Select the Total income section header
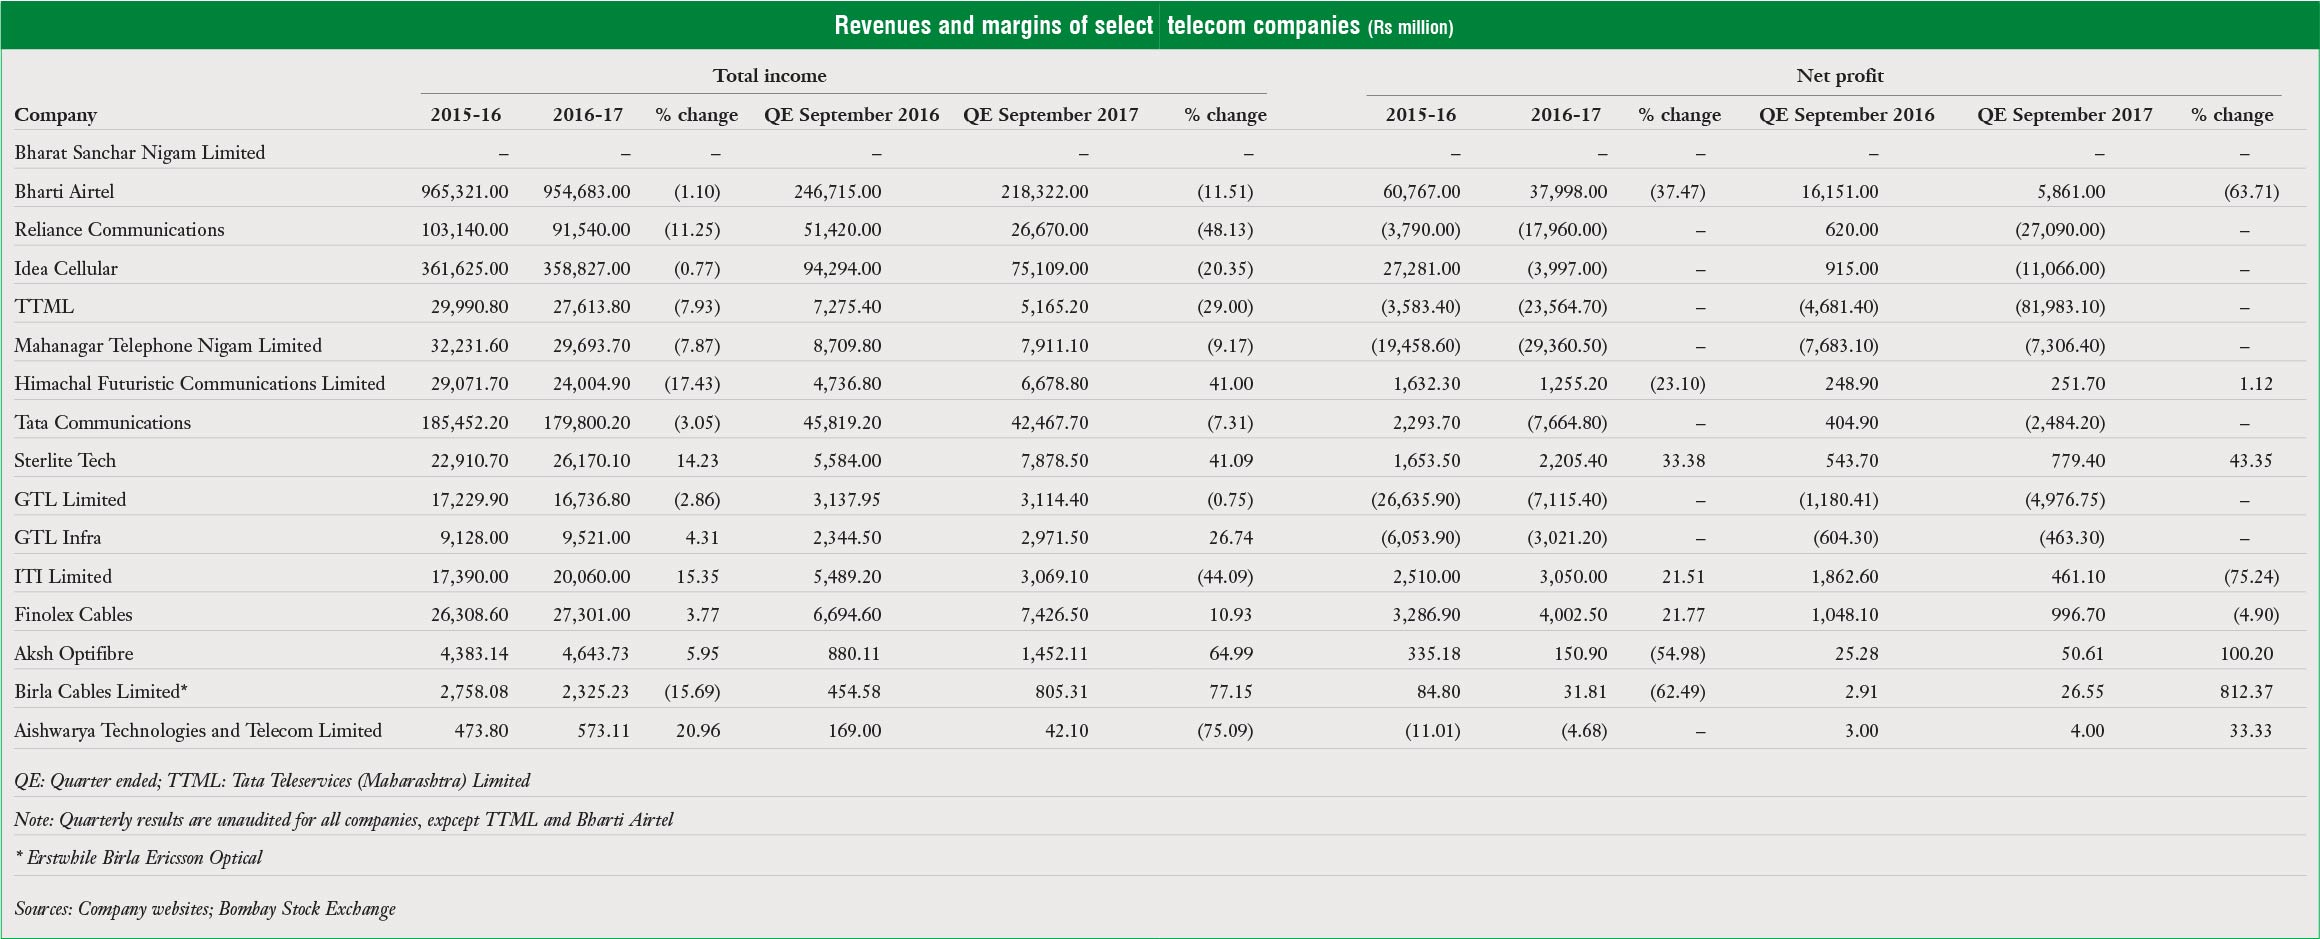The width and height of the screenshot is (2320, 939). point(768,75)
